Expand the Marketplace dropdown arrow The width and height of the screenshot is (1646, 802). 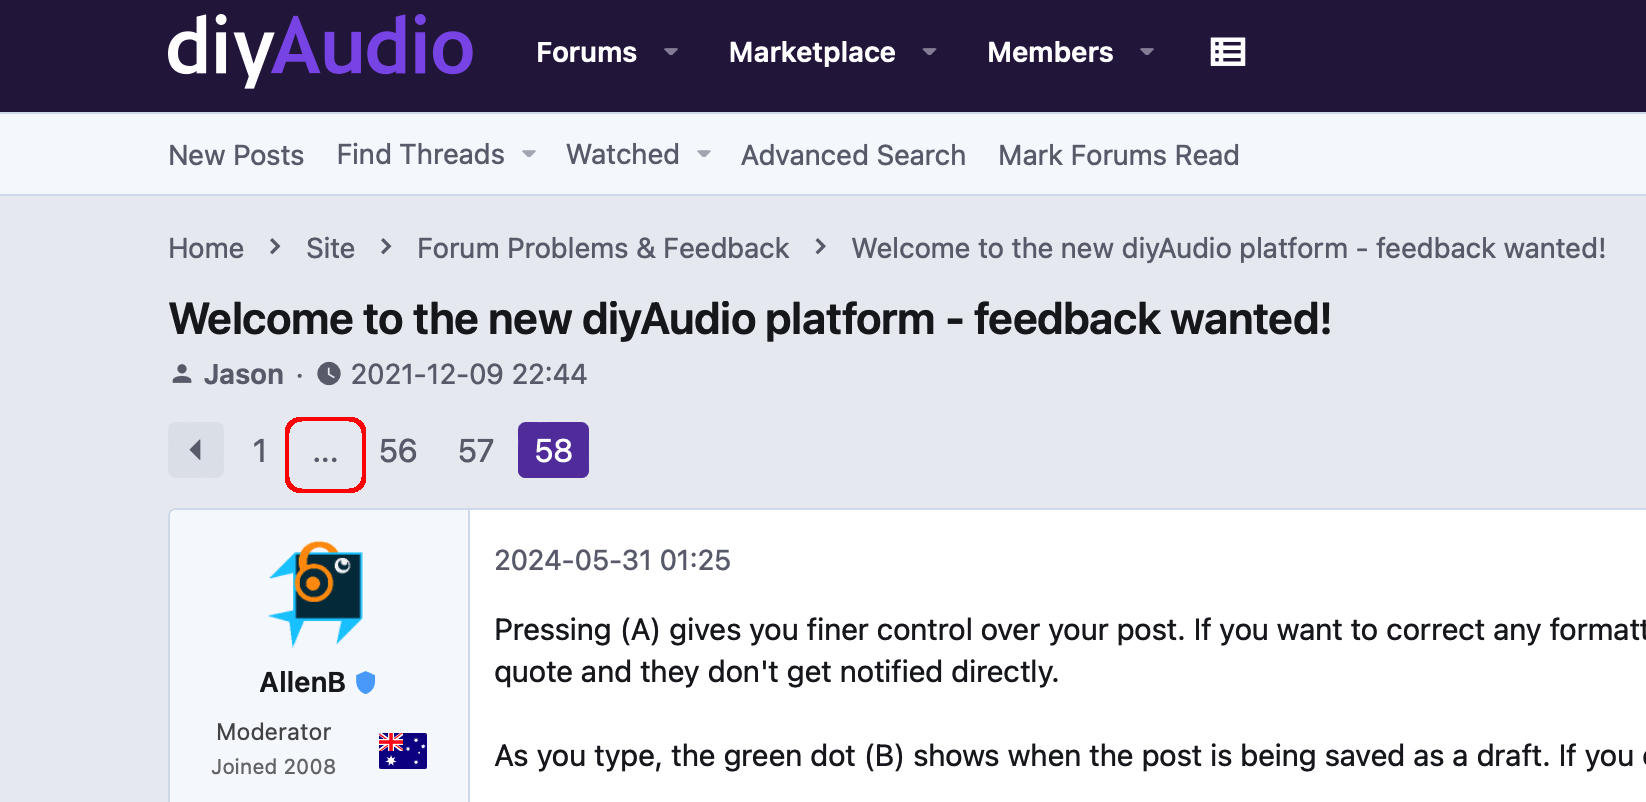click(929, 52)
